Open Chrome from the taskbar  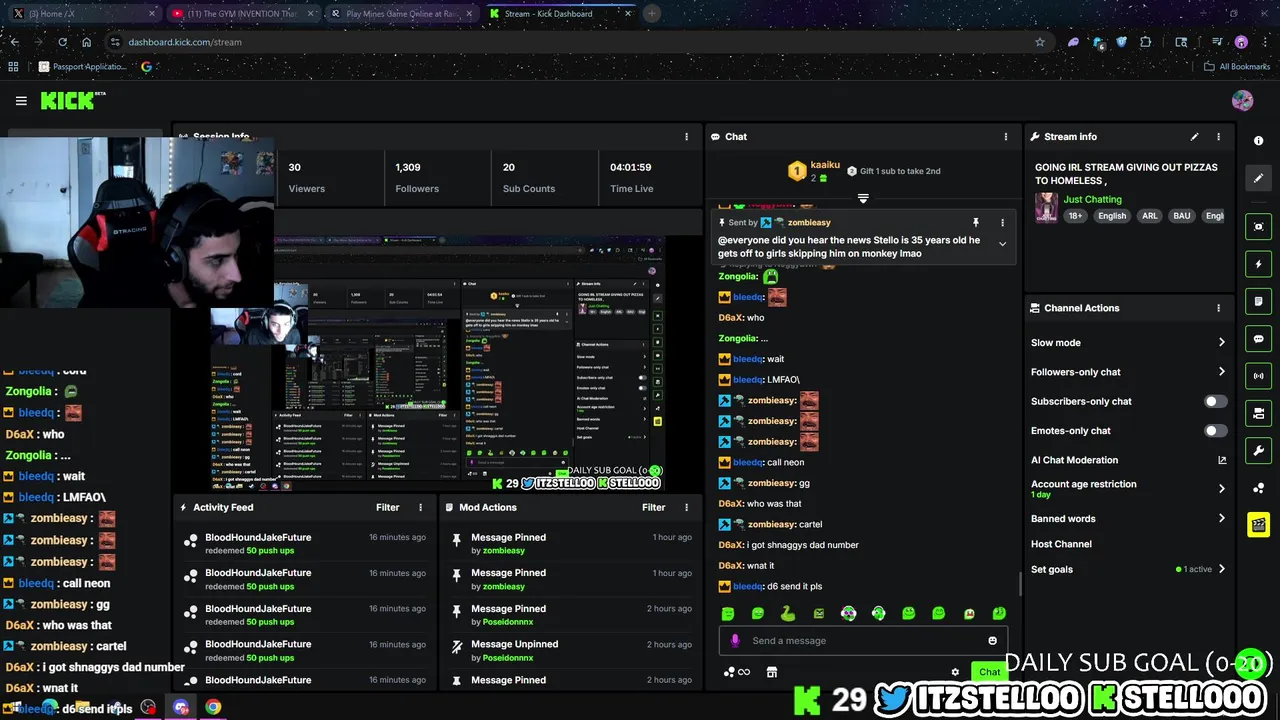(213, 707)
